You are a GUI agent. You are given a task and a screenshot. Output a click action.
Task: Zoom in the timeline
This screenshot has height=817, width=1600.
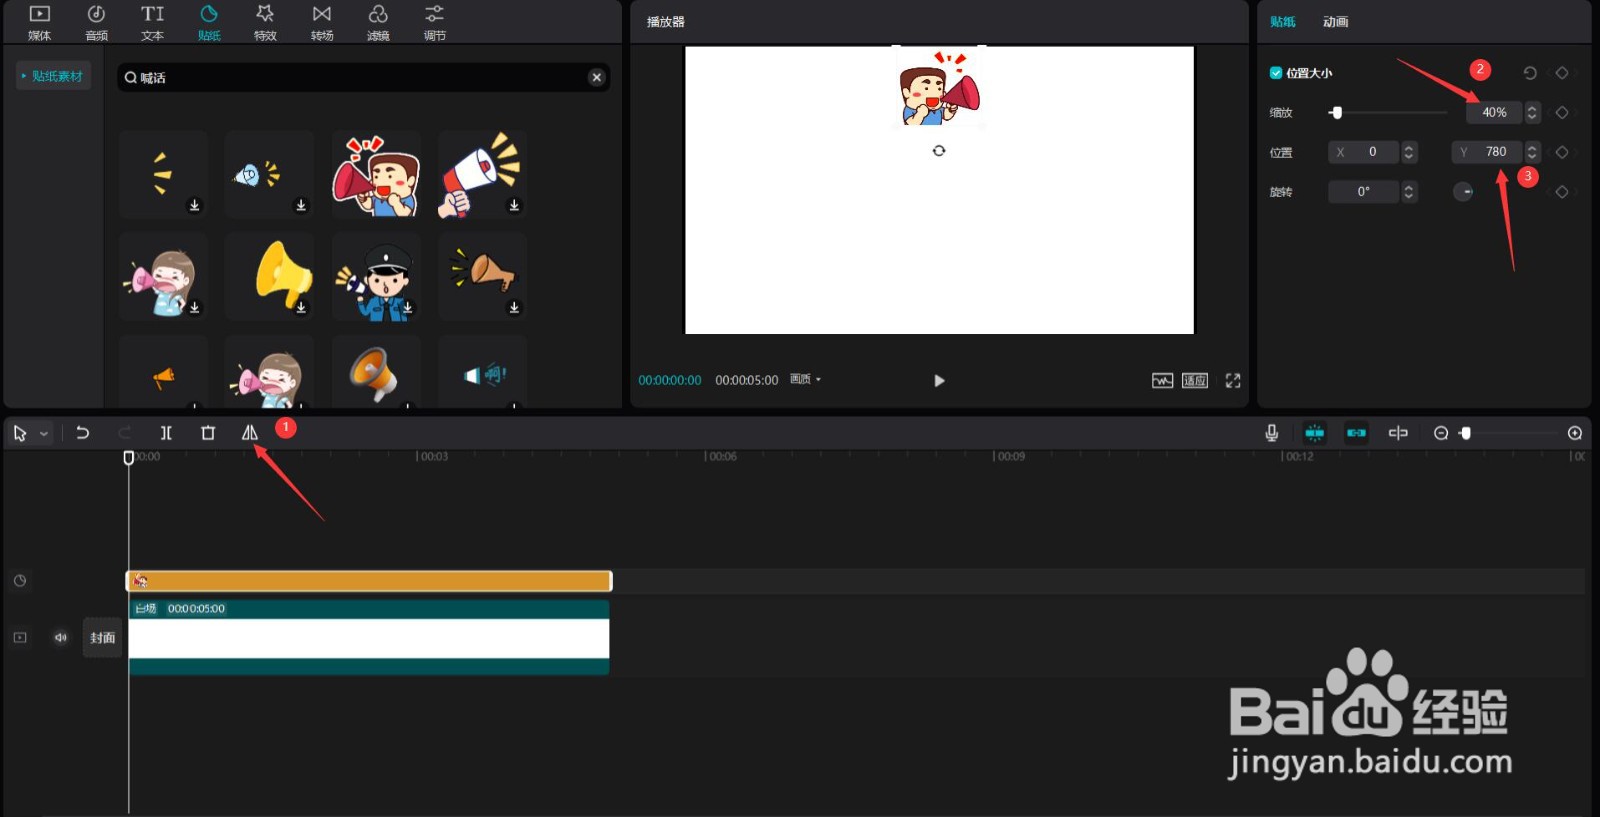(1575, 433)
